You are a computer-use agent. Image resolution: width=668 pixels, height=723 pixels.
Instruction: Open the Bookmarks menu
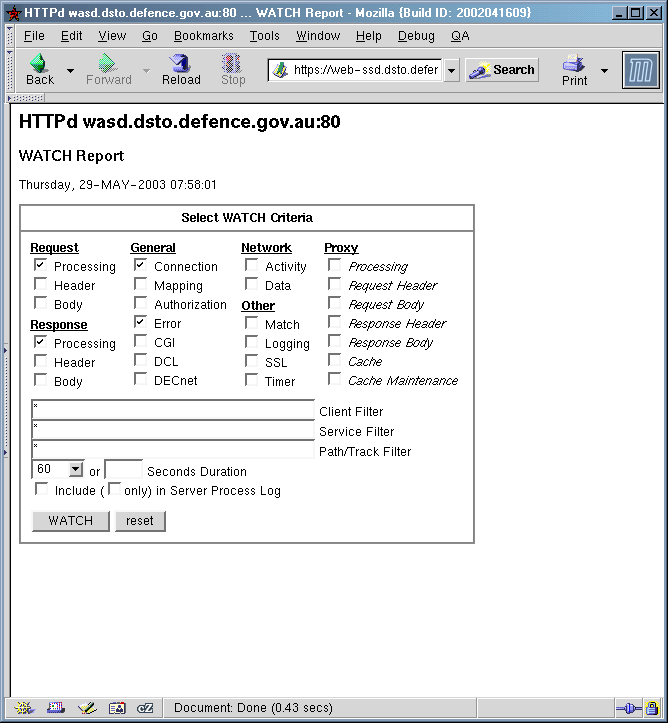click(x=203, y=36)
